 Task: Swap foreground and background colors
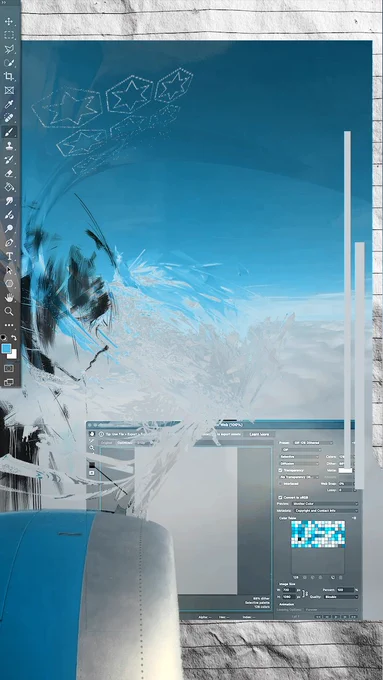(14, 337)
